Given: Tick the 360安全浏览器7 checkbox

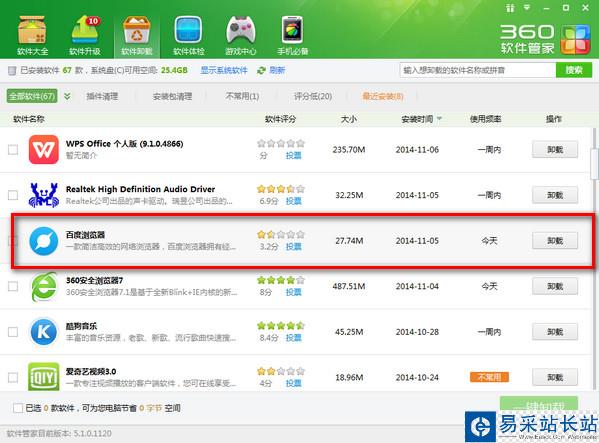Looking at the screenshot, I should pos(13,286).
